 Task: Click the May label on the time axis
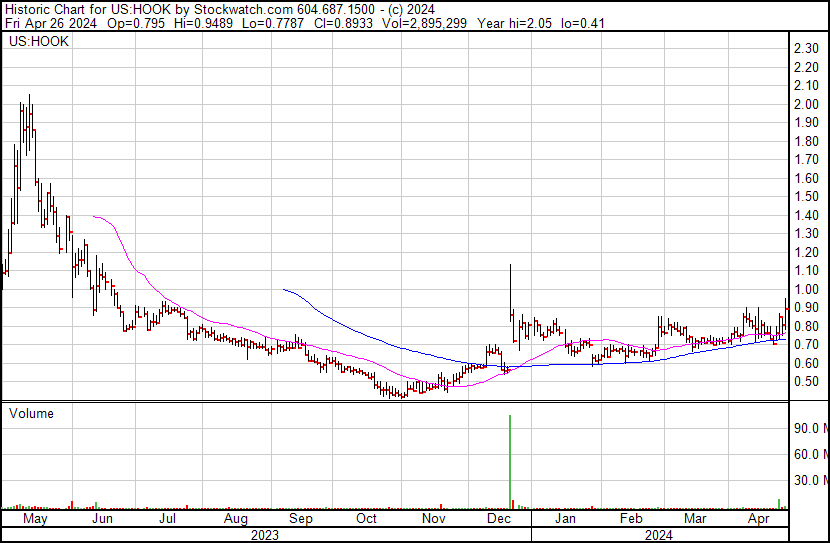click(x=34, y=520)
